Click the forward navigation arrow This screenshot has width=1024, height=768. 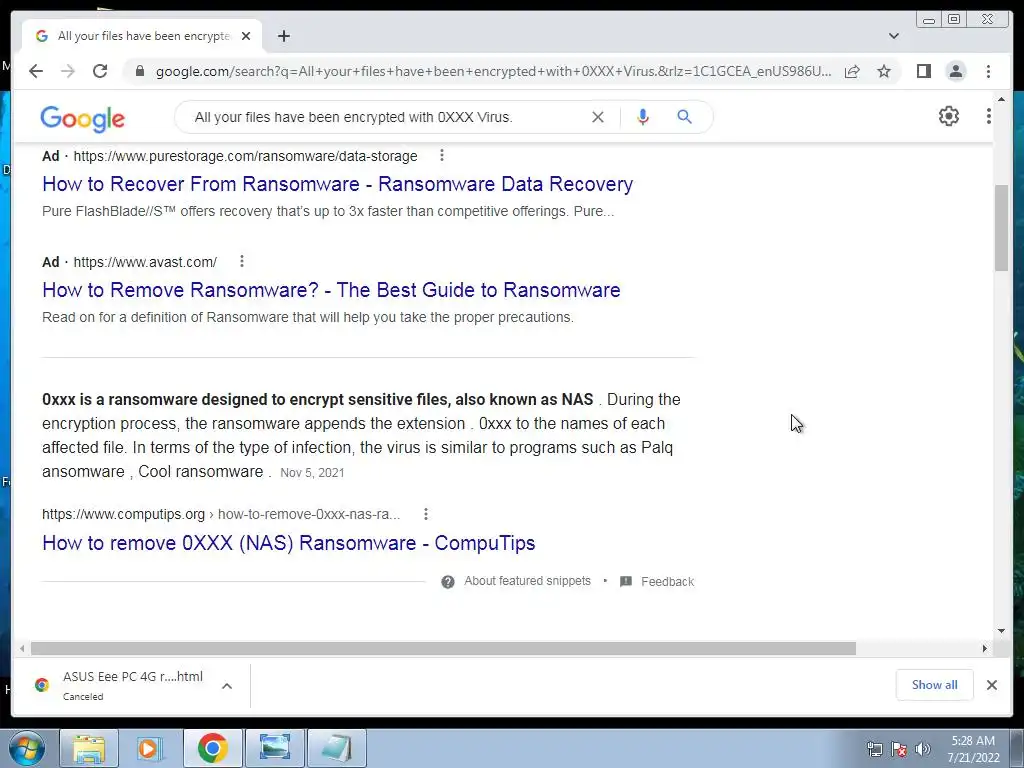[x=68, y=71]
